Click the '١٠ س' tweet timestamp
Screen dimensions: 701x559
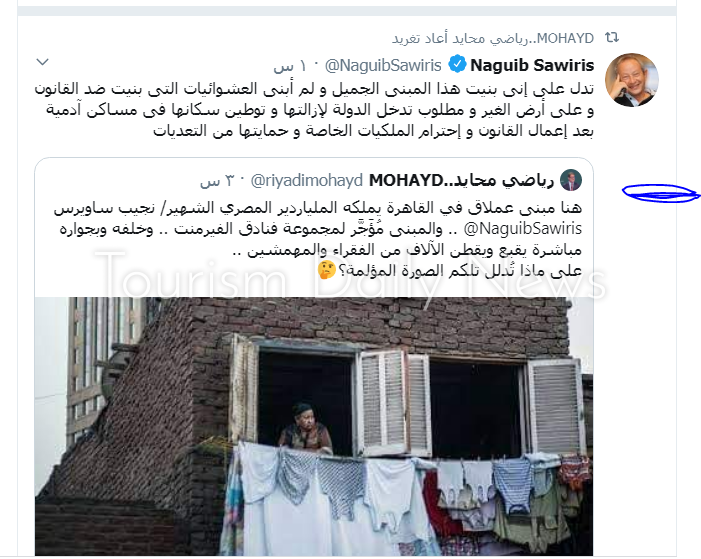click(290, 66)
